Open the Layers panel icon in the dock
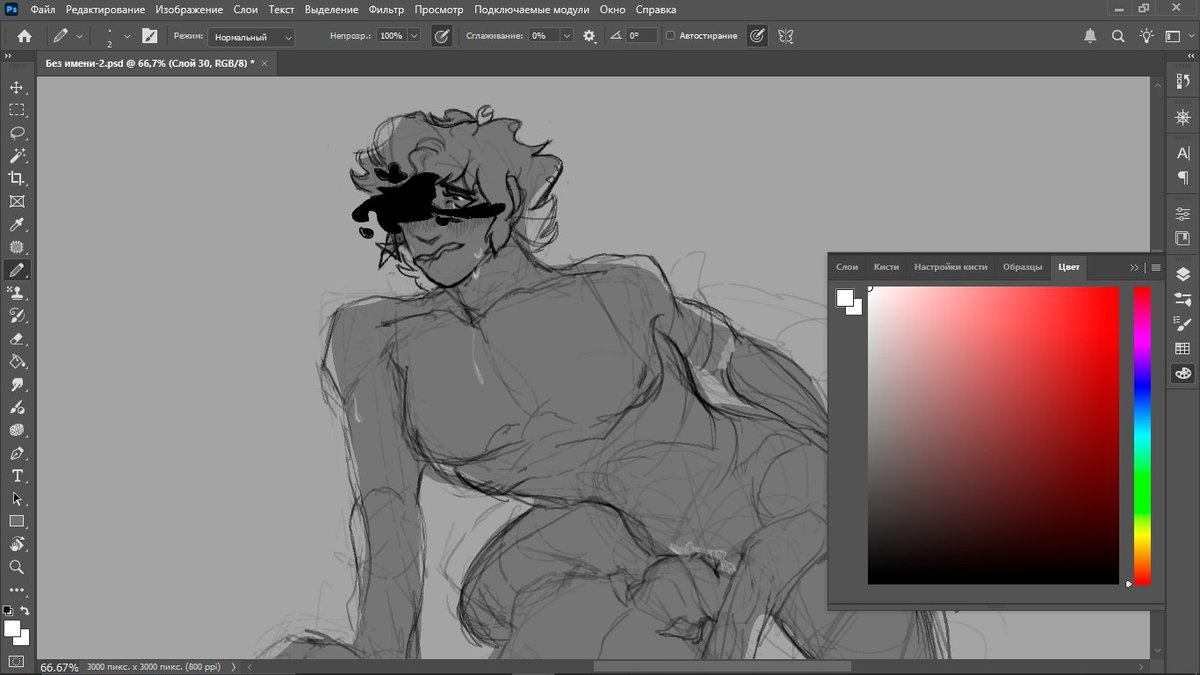 pos(1183,274)
